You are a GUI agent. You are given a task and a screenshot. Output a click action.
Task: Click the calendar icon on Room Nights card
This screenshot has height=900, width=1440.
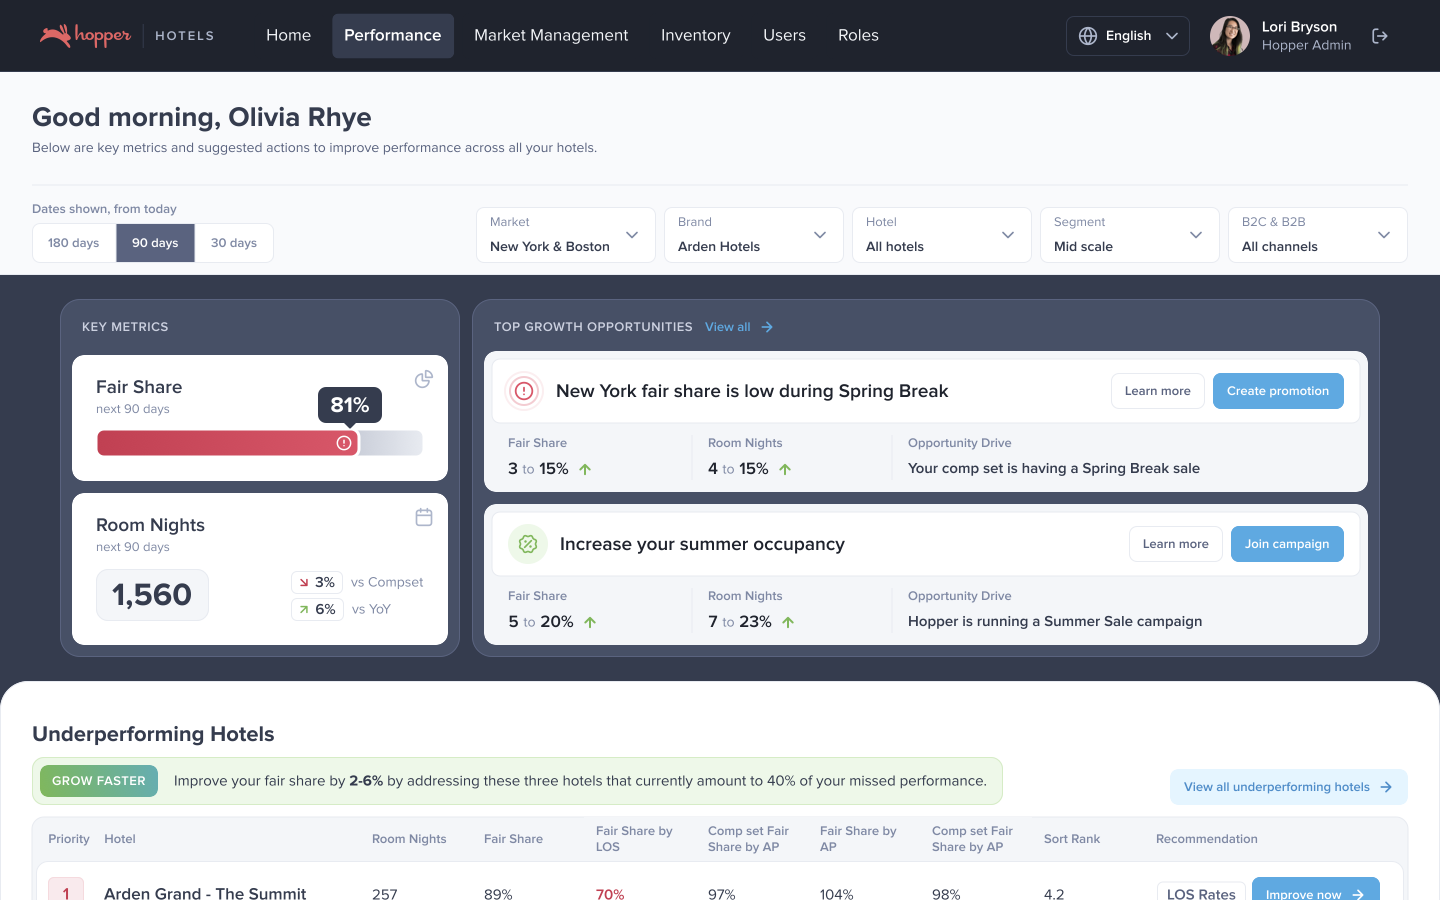(x=424, y=517)
